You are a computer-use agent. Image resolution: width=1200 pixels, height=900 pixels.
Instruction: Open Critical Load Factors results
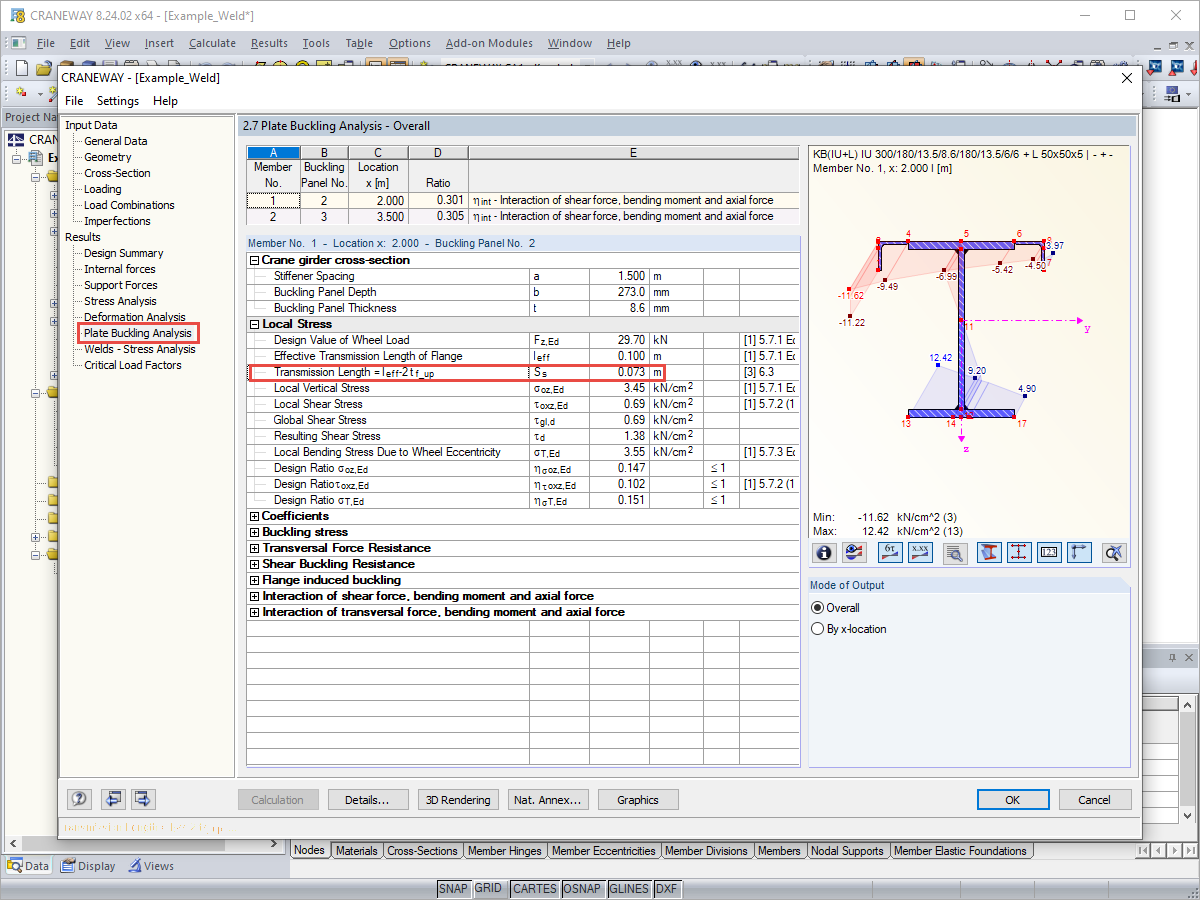(132, 365)
